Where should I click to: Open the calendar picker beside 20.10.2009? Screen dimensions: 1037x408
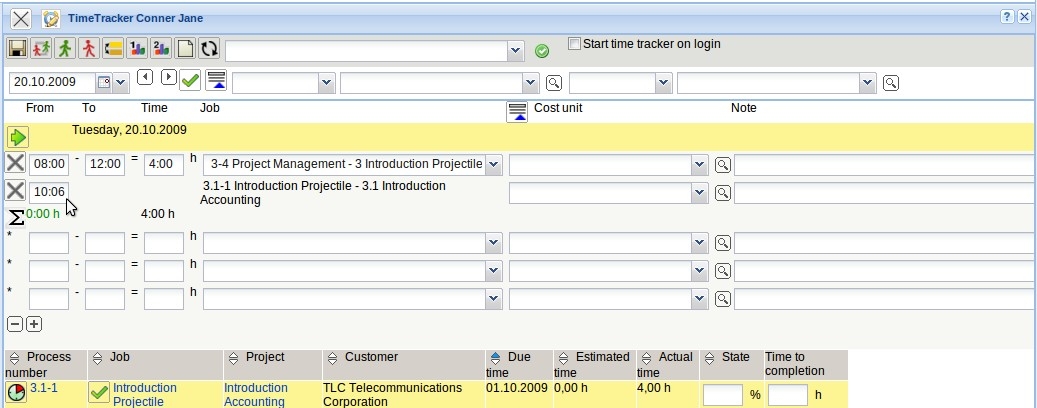104,82
